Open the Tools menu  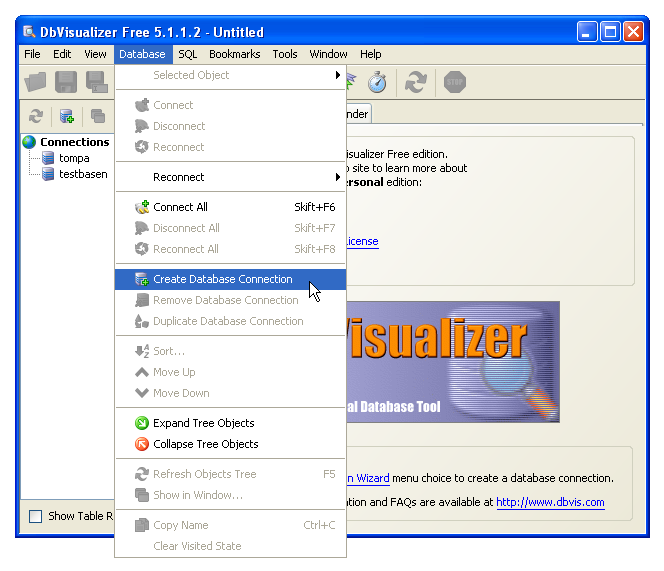pyautogui.click(x=285, y=54)
